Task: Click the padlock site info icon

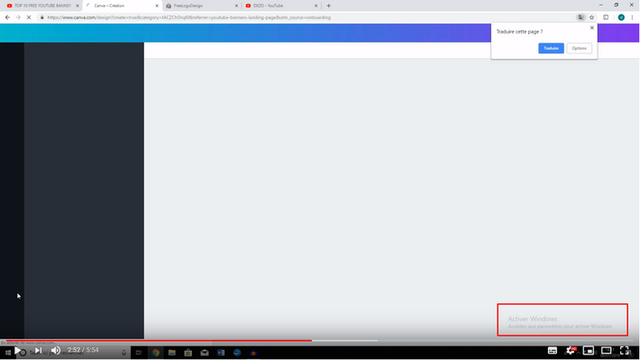Action: (42, 18)
